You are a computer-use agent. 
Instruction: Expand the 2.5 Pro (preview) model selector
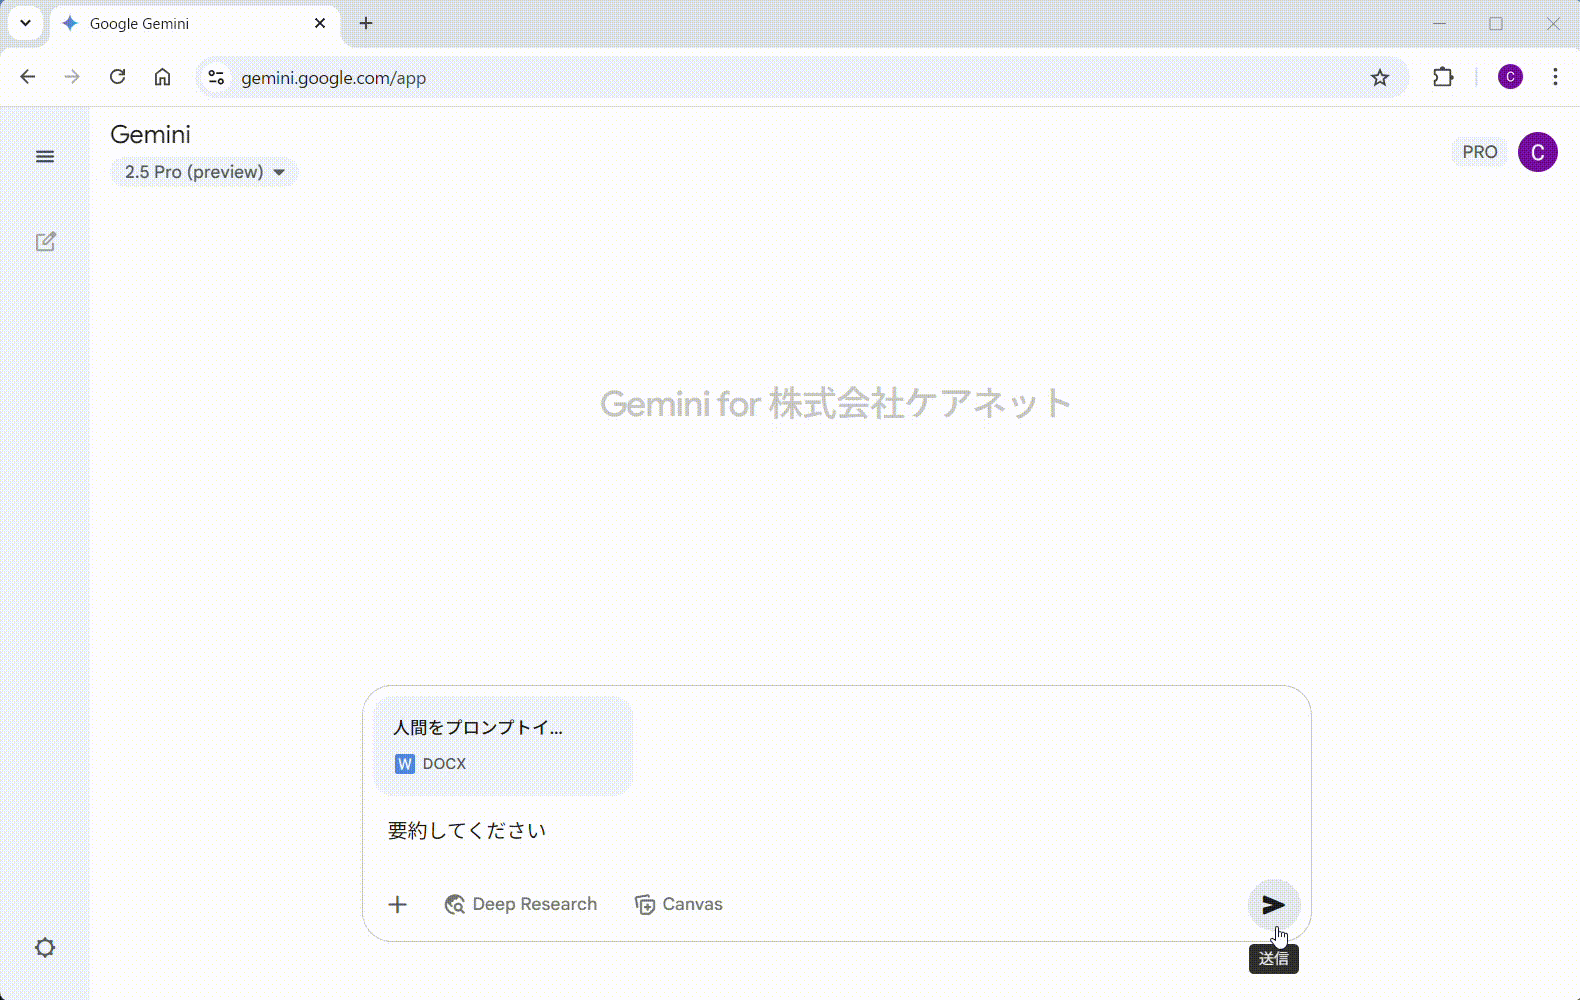(x=204, y=172)
